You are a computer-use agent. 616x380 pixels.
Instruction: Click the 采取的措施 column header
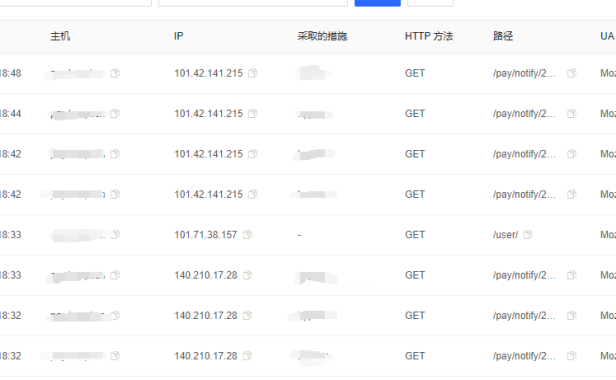[322, 36]
